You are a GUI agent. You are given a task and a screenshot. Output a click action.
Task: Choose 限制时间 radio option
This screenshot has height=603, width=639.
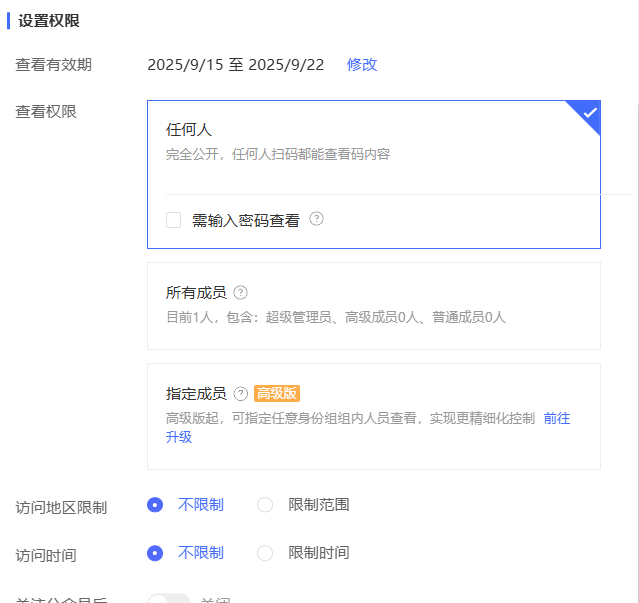click(x=265, y=553)
